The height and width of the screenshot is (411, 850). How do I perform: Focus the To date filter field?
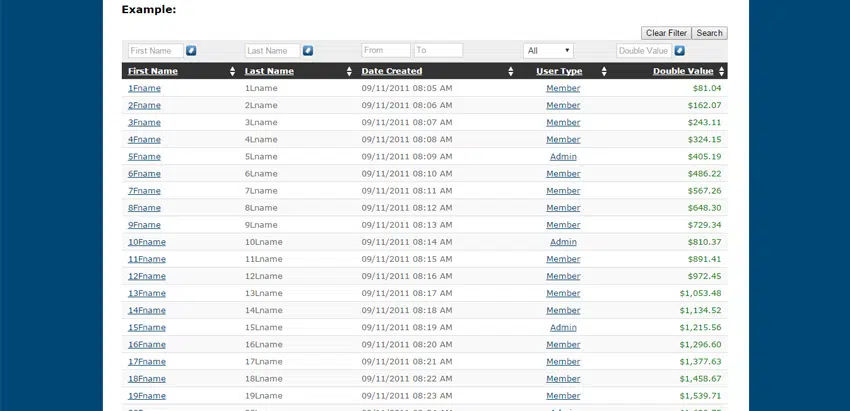tap(438, 50)
